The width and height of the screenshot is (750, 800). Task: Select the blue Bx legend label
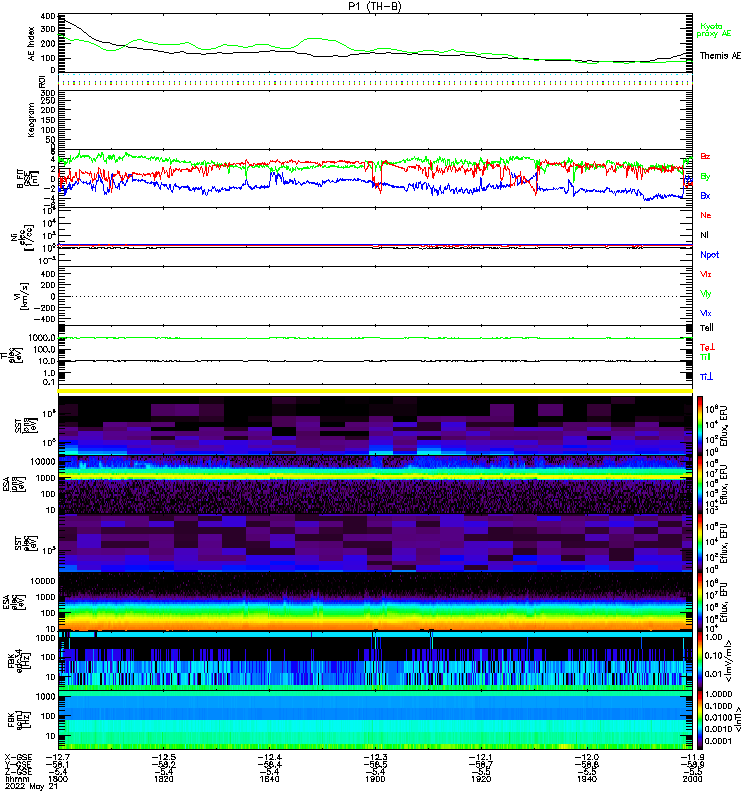pos(705,195)
